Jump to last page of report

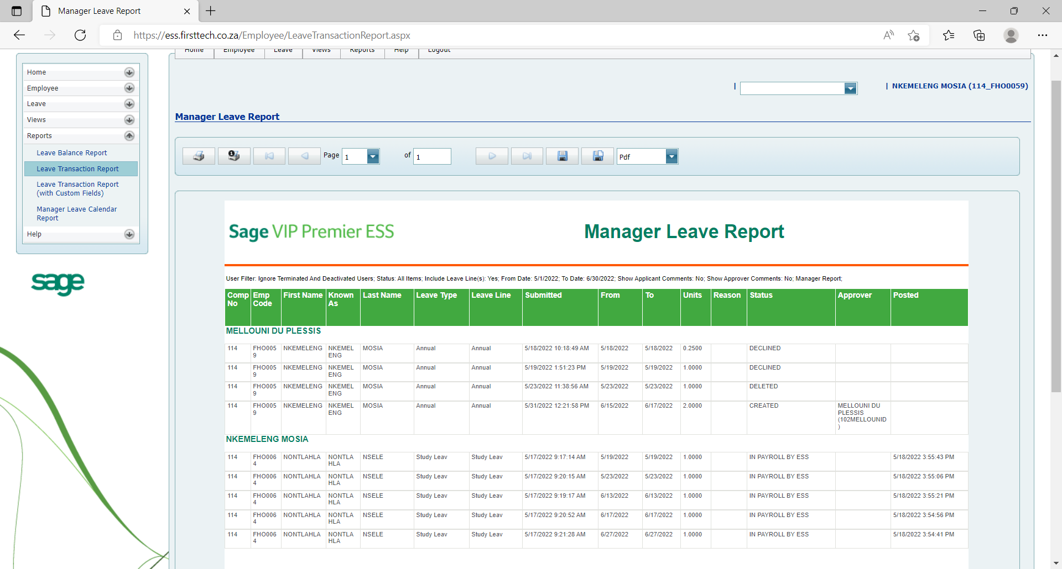click(527, 156)
